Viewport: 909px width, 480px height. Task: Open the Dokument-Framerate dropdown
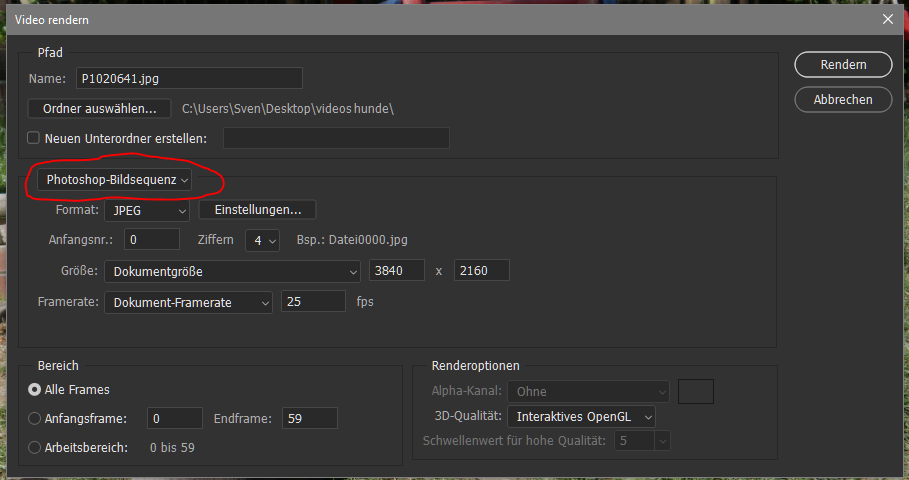click(188, 302)
